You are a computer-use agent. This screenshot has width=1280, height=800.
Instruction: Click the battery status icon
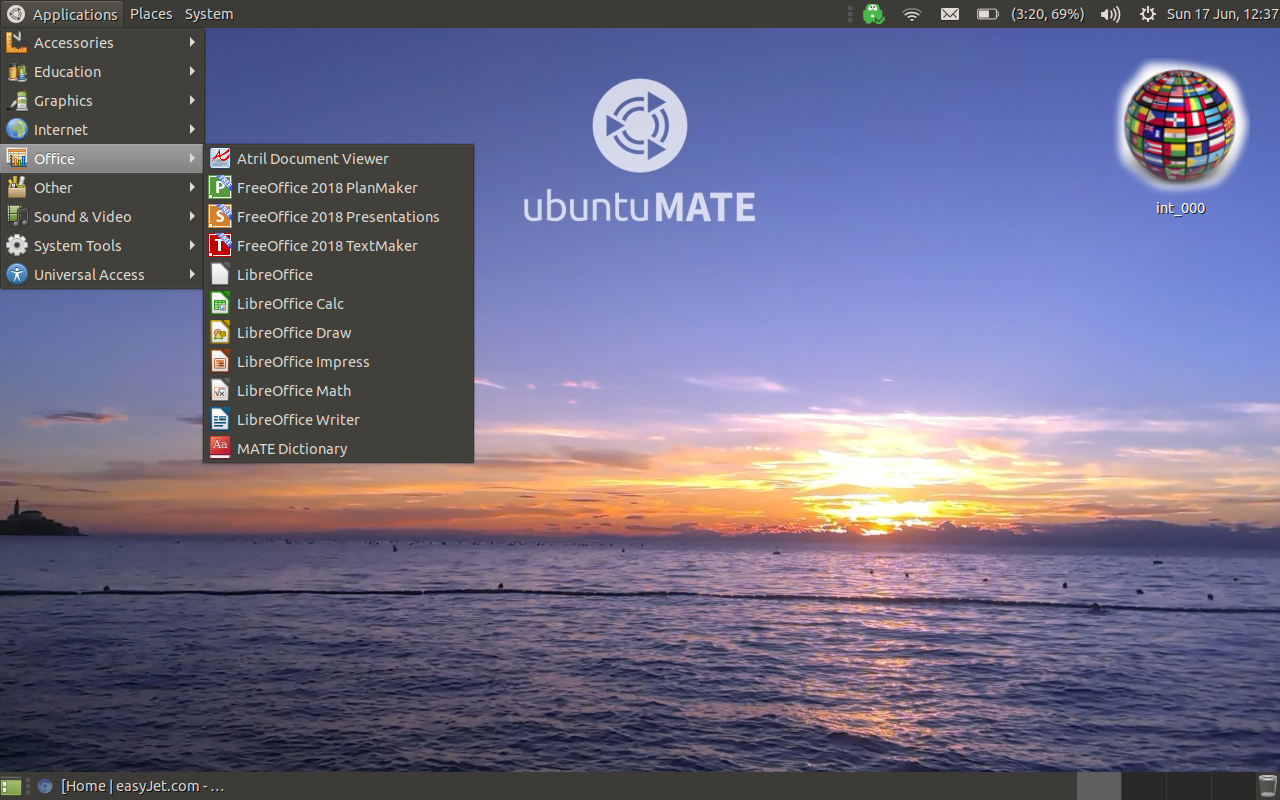click(x=988, y=14)
